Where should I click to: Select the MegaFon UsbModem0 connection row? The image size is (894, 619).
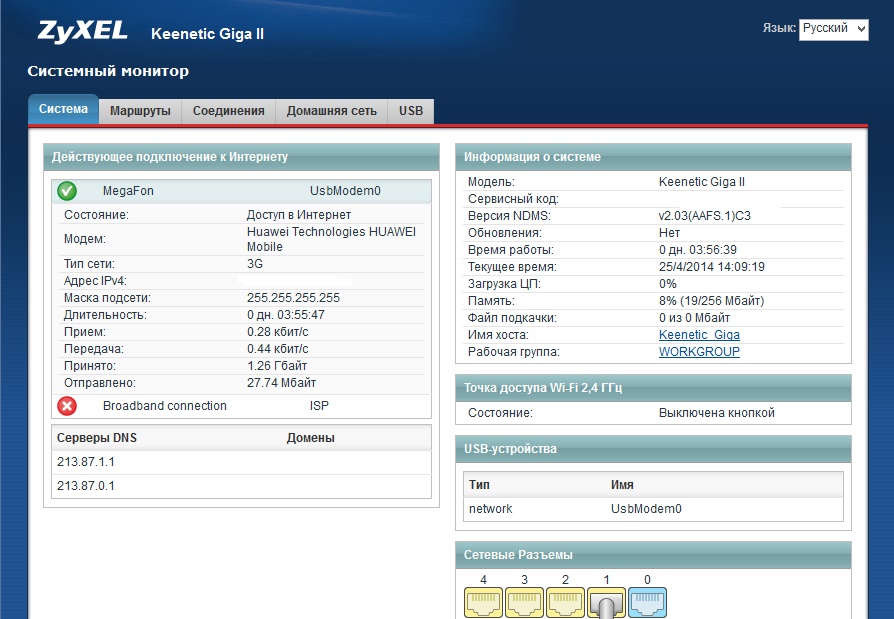[241, 191]
